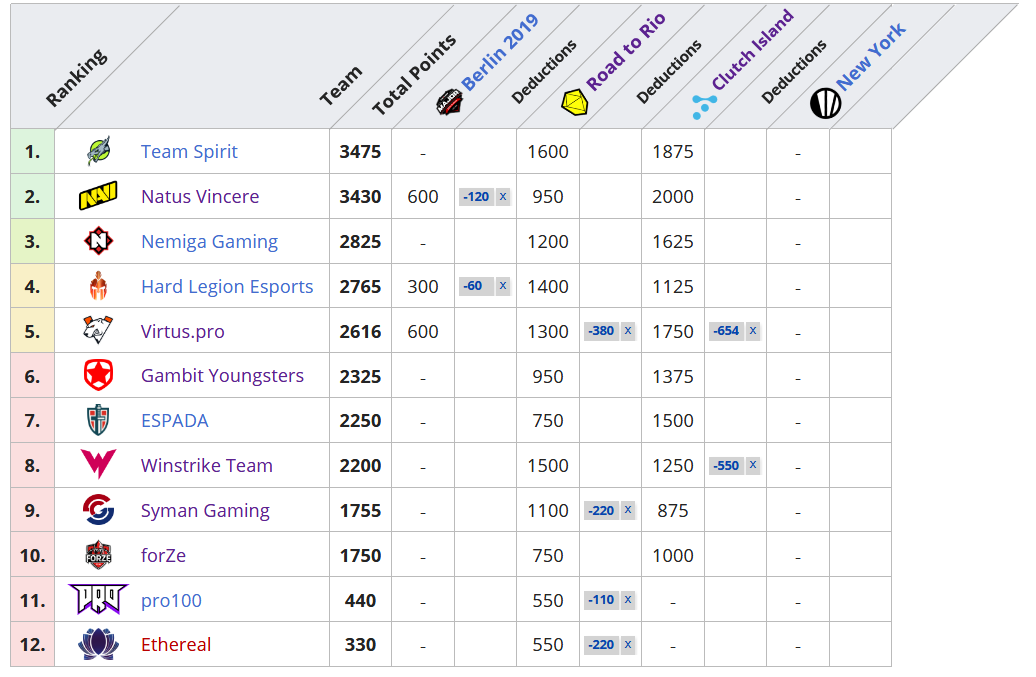Viewport: 1036px width, 677px height.
Task: Click the Berlin Major 2019 tournament icon
Action: coord(449,102)
